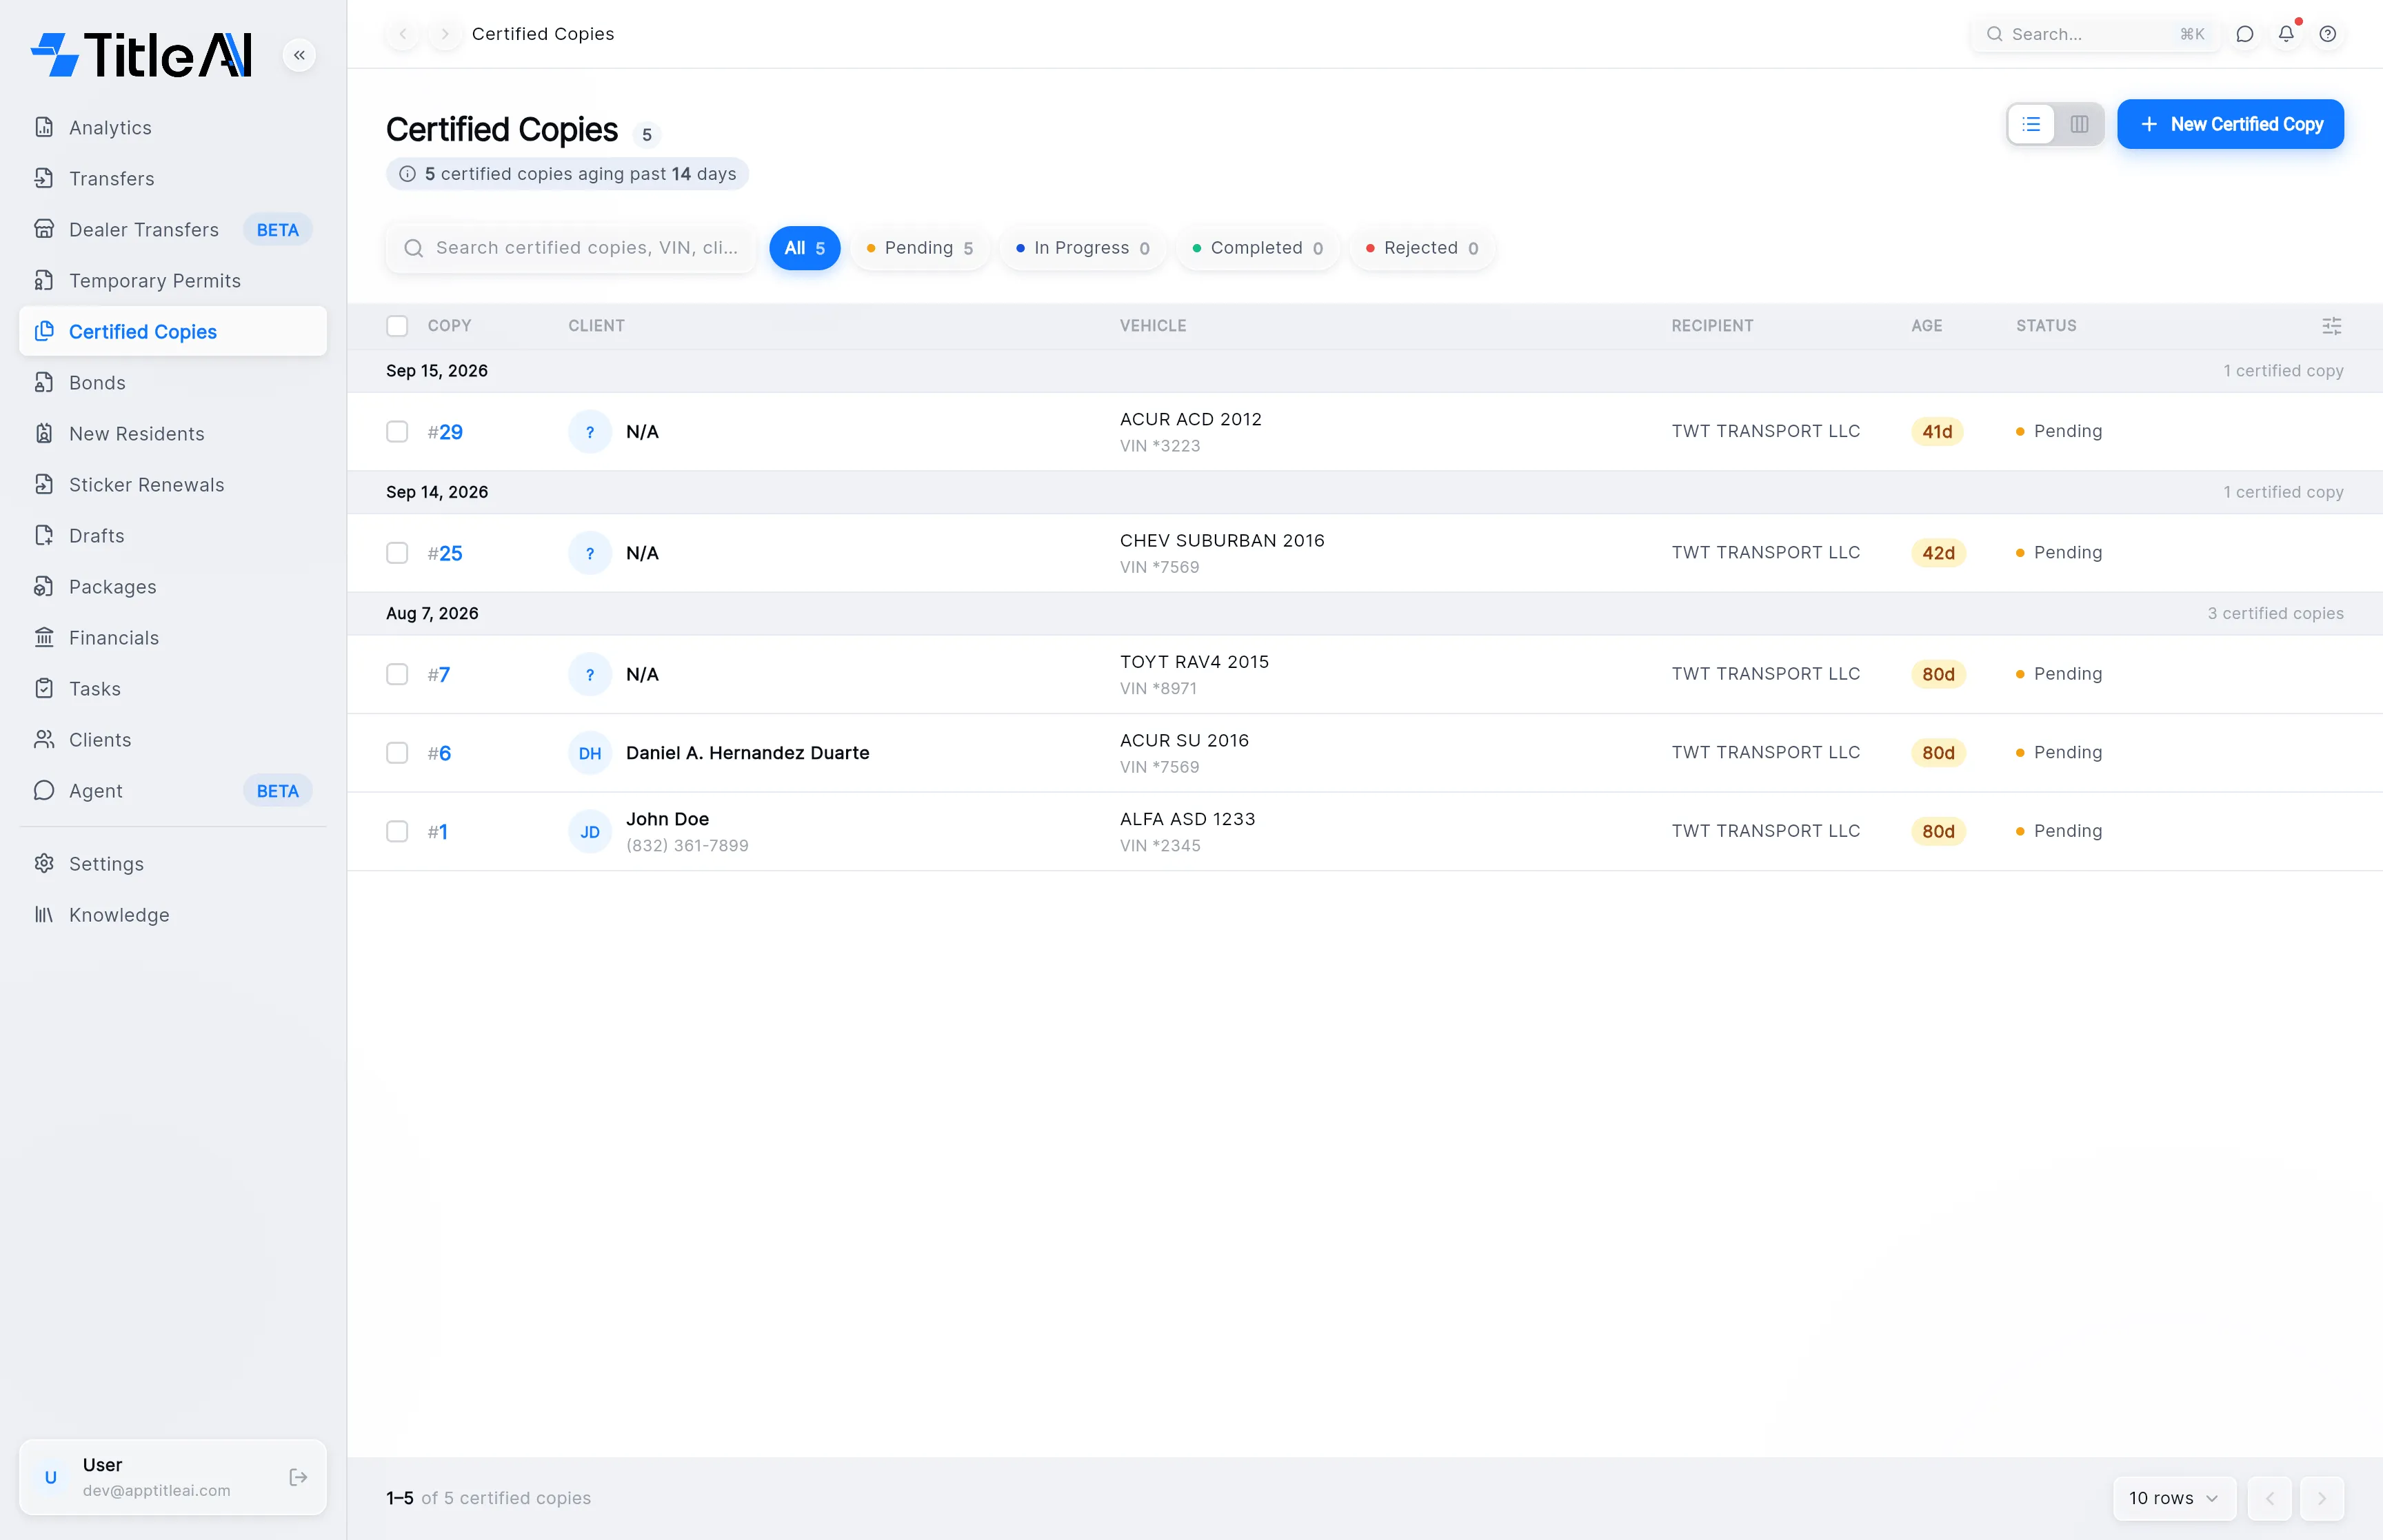Filter by Completed tab

pyautogui.click(x=1258, y=248)
